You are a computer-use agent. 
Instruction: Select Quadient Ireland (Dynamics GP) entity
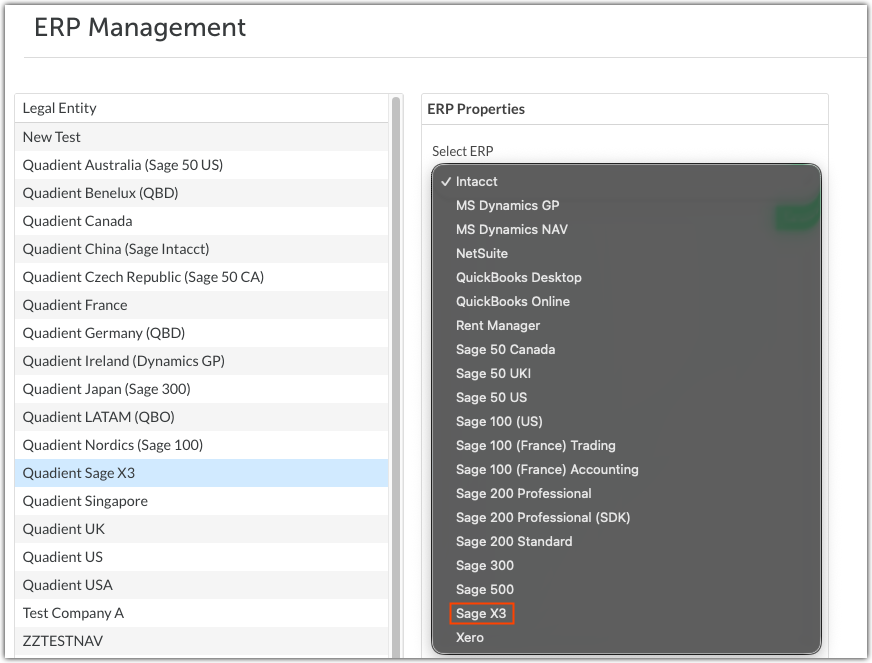pos(201,361)
